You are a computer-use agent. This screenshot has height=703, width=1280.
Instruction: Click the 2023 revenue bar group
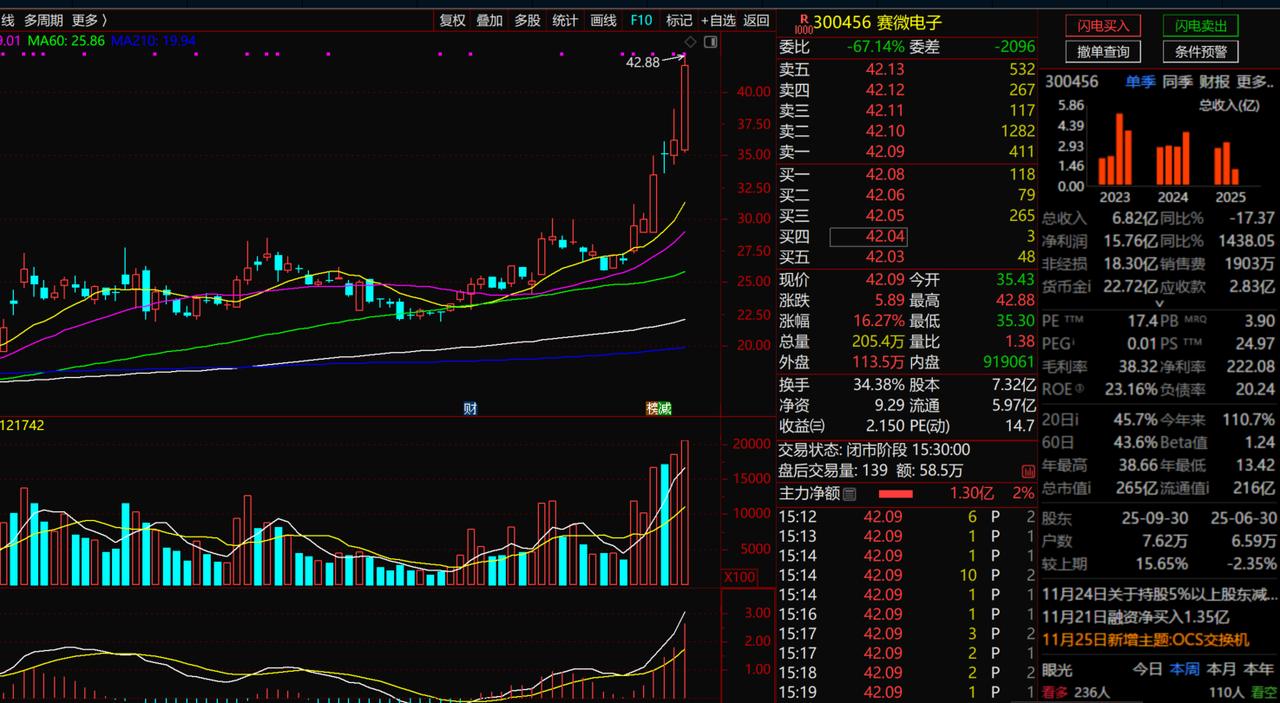[x=1115, y=150]
